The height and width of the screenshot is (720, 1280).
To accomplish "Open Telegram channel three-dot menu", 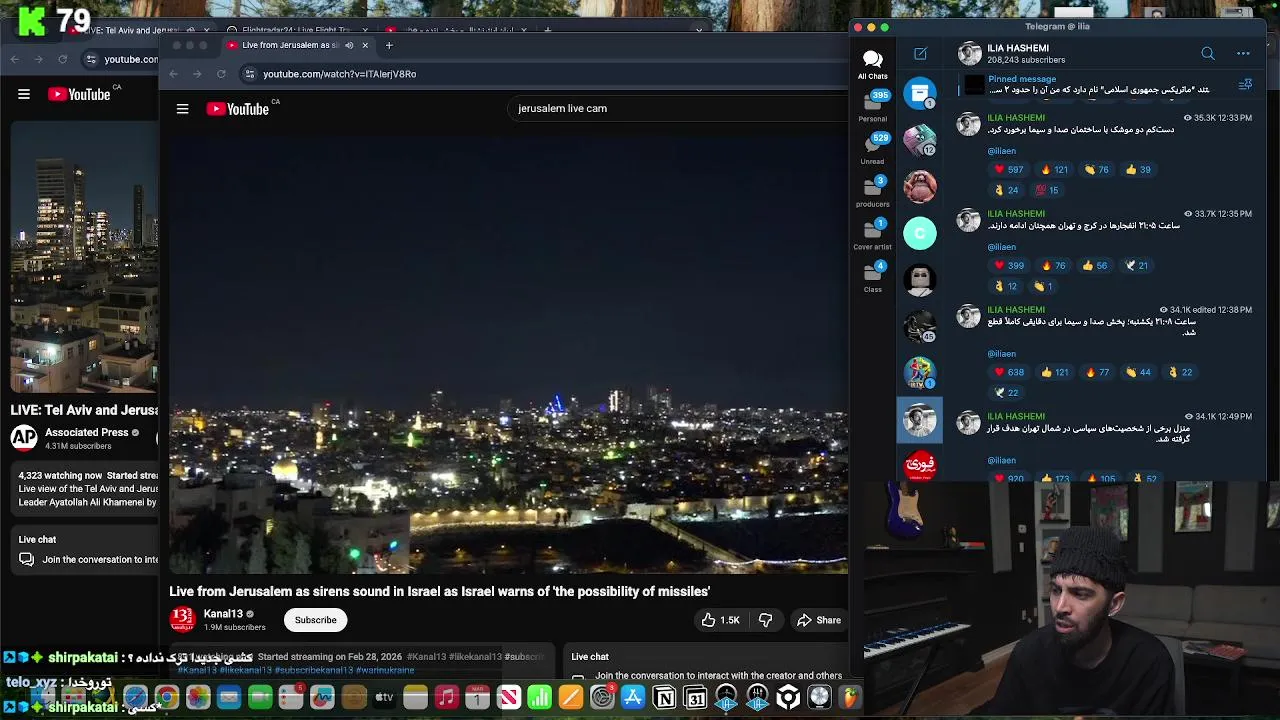I will (x=1243, y=54).
